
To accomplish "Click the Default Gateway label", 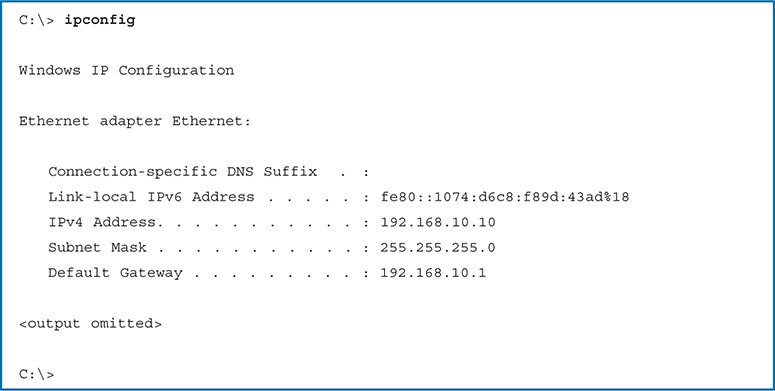I will point(115,273).
